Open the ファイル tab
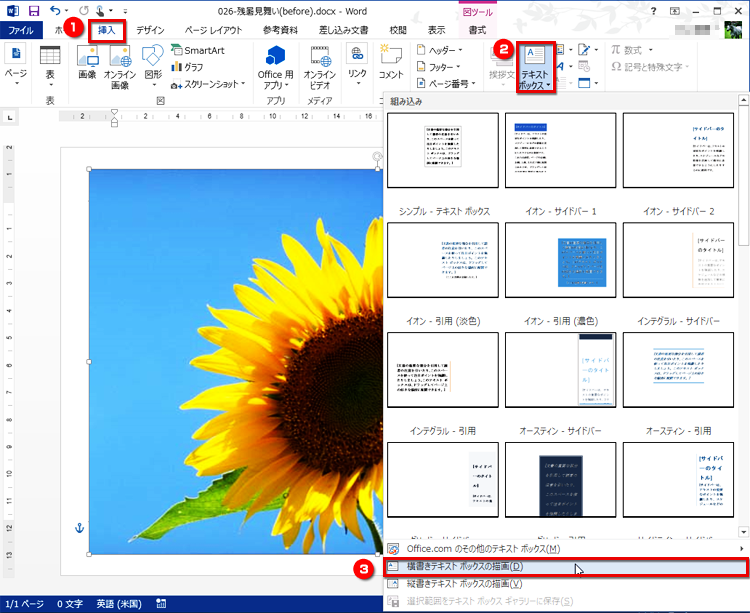This screenshot has height=613, width=750. (x=21, y=30)
